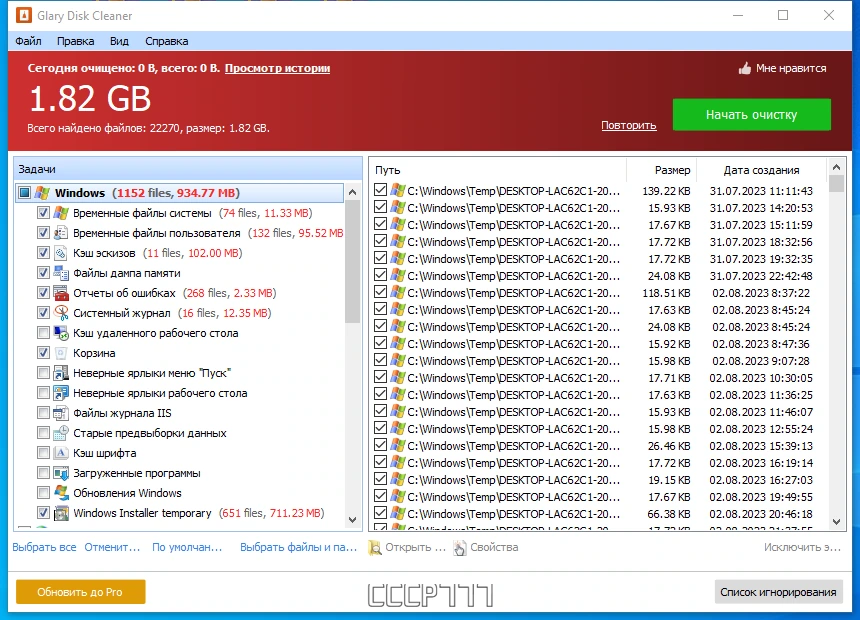Uncheck Кэш эскизов checkbox
This screenshot has width=860, height=620.
43,253
